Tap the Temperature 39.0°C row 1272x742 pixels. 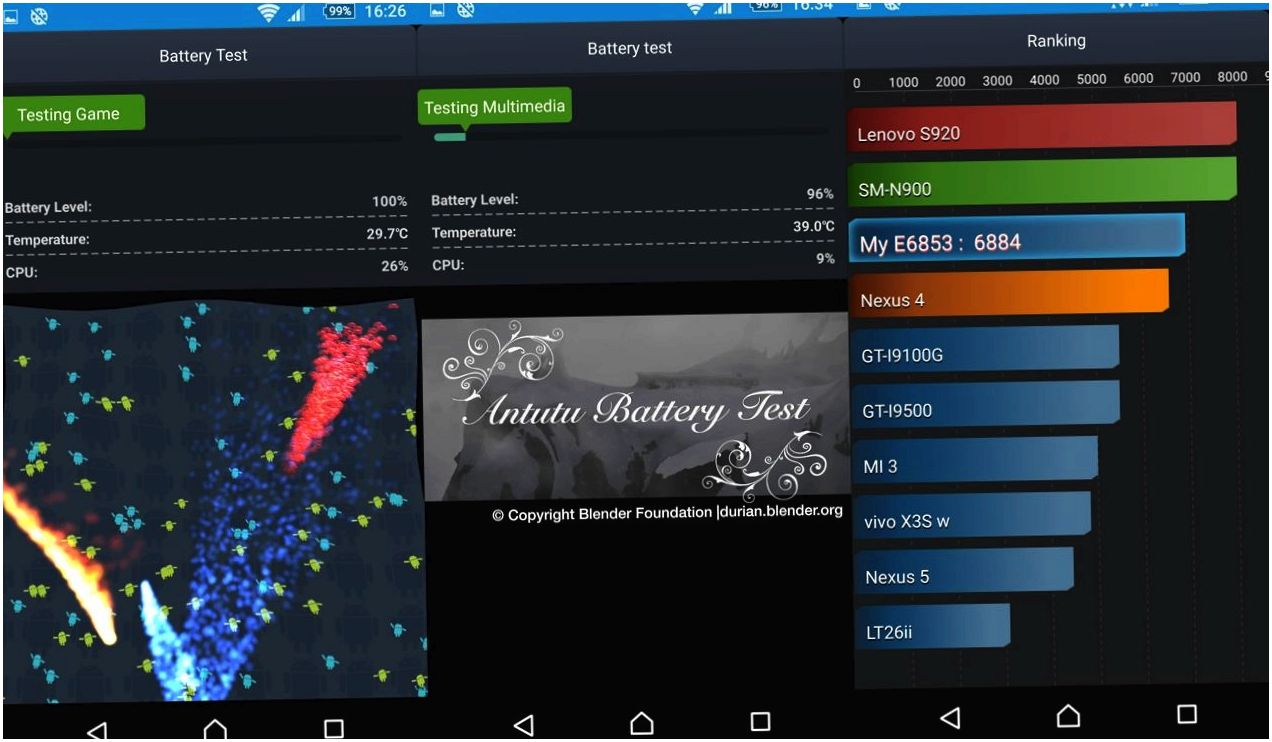point(632,230)
